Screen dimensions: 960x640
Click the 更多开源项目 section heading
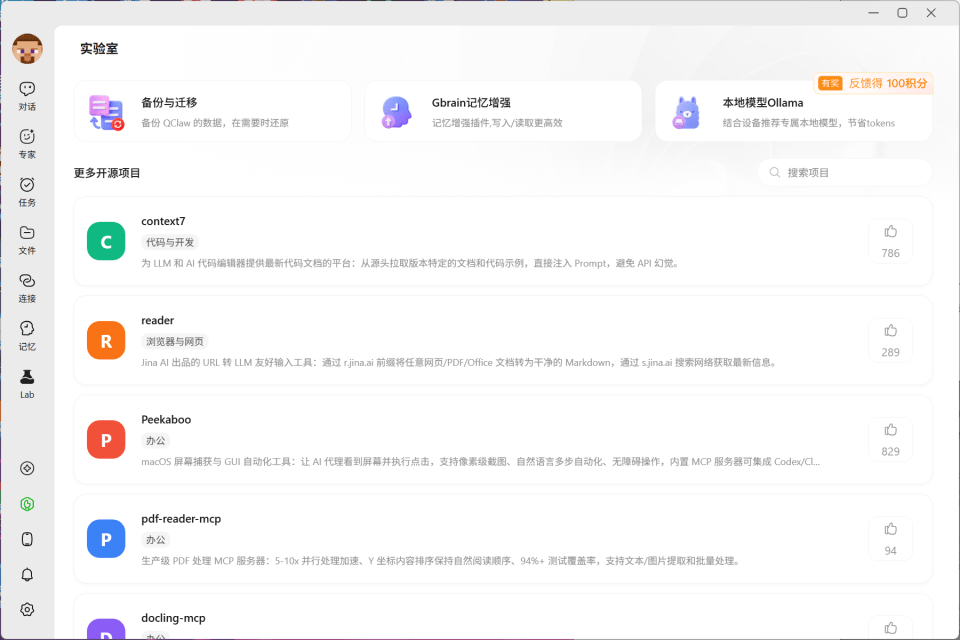tap(107, 173)
